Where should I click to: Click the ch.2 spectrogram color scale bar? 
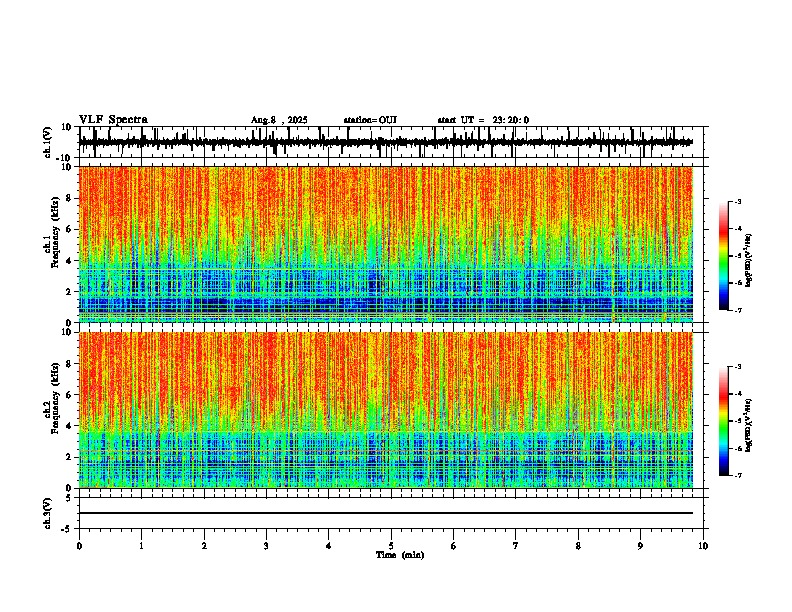point(723,421)
